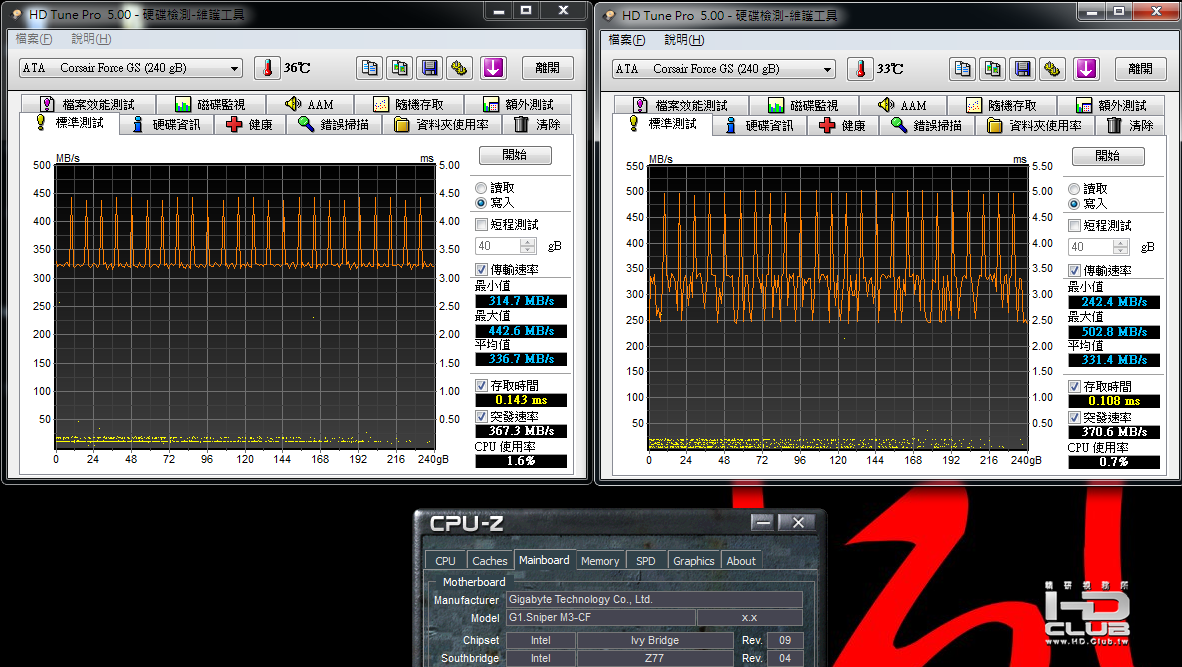Open 健康 tab in left window

tap(250, 124)
